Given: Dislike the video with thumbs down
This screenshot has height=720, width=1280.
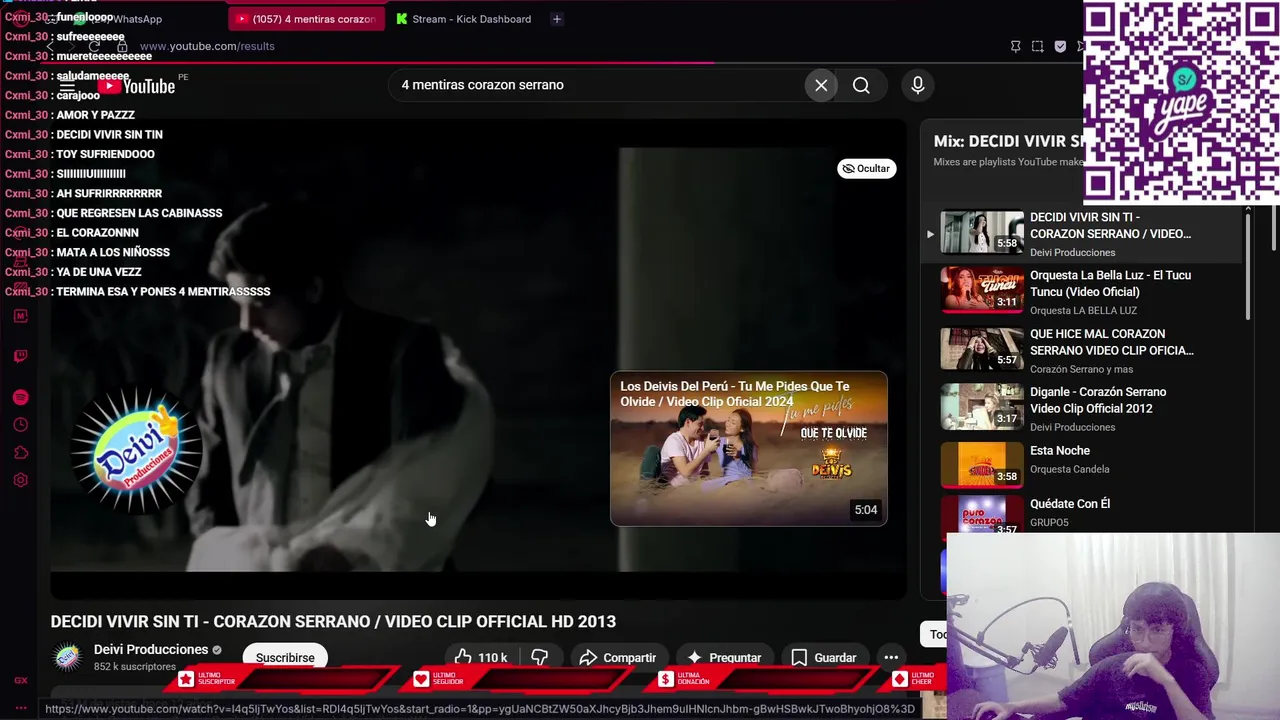Looking at the screenshot, I should 540,657.
